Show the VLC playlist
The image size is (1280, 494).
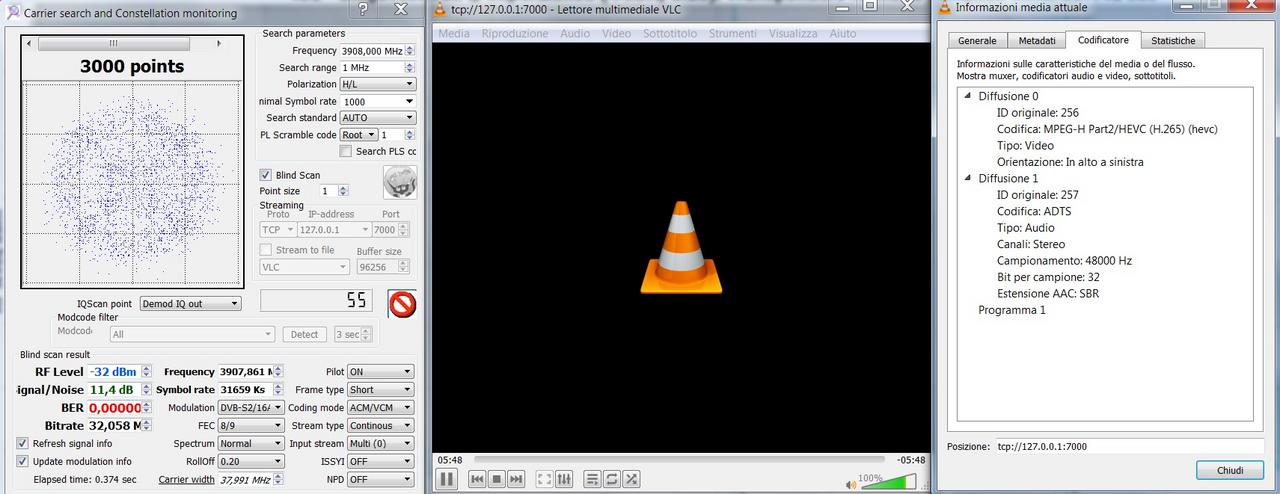(593, 480)
